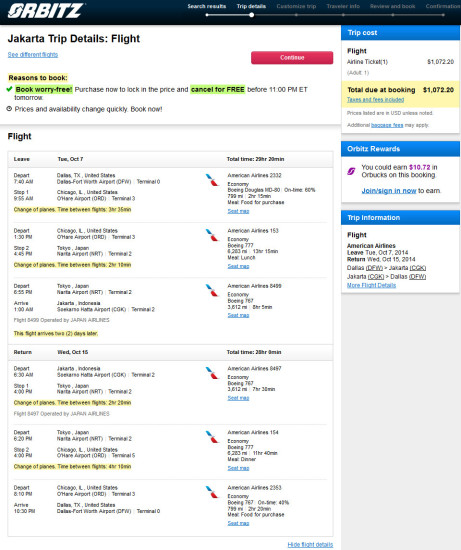Select the Trip details step

point(251,6)
